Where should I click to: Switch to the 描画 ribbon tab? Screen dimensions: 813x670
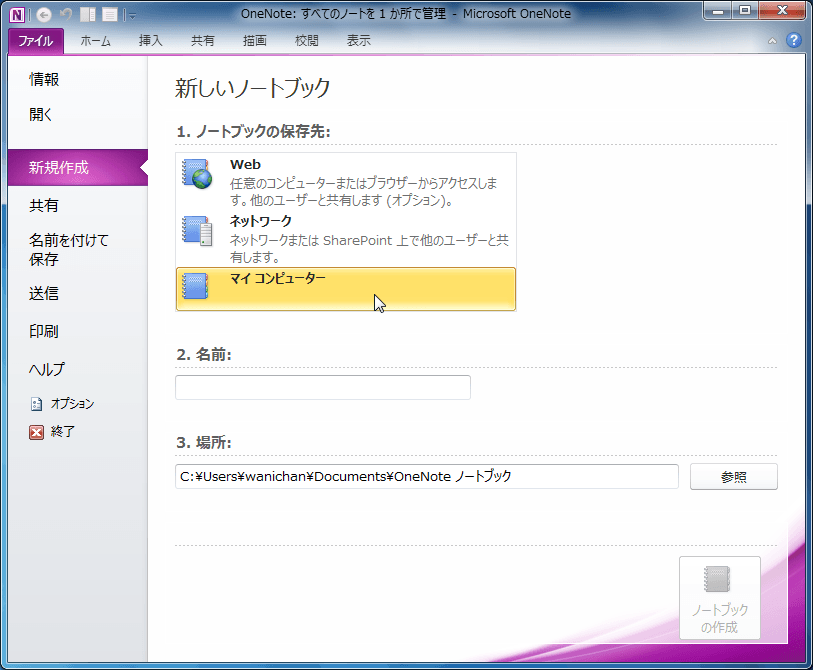click(x=255, y=41)
